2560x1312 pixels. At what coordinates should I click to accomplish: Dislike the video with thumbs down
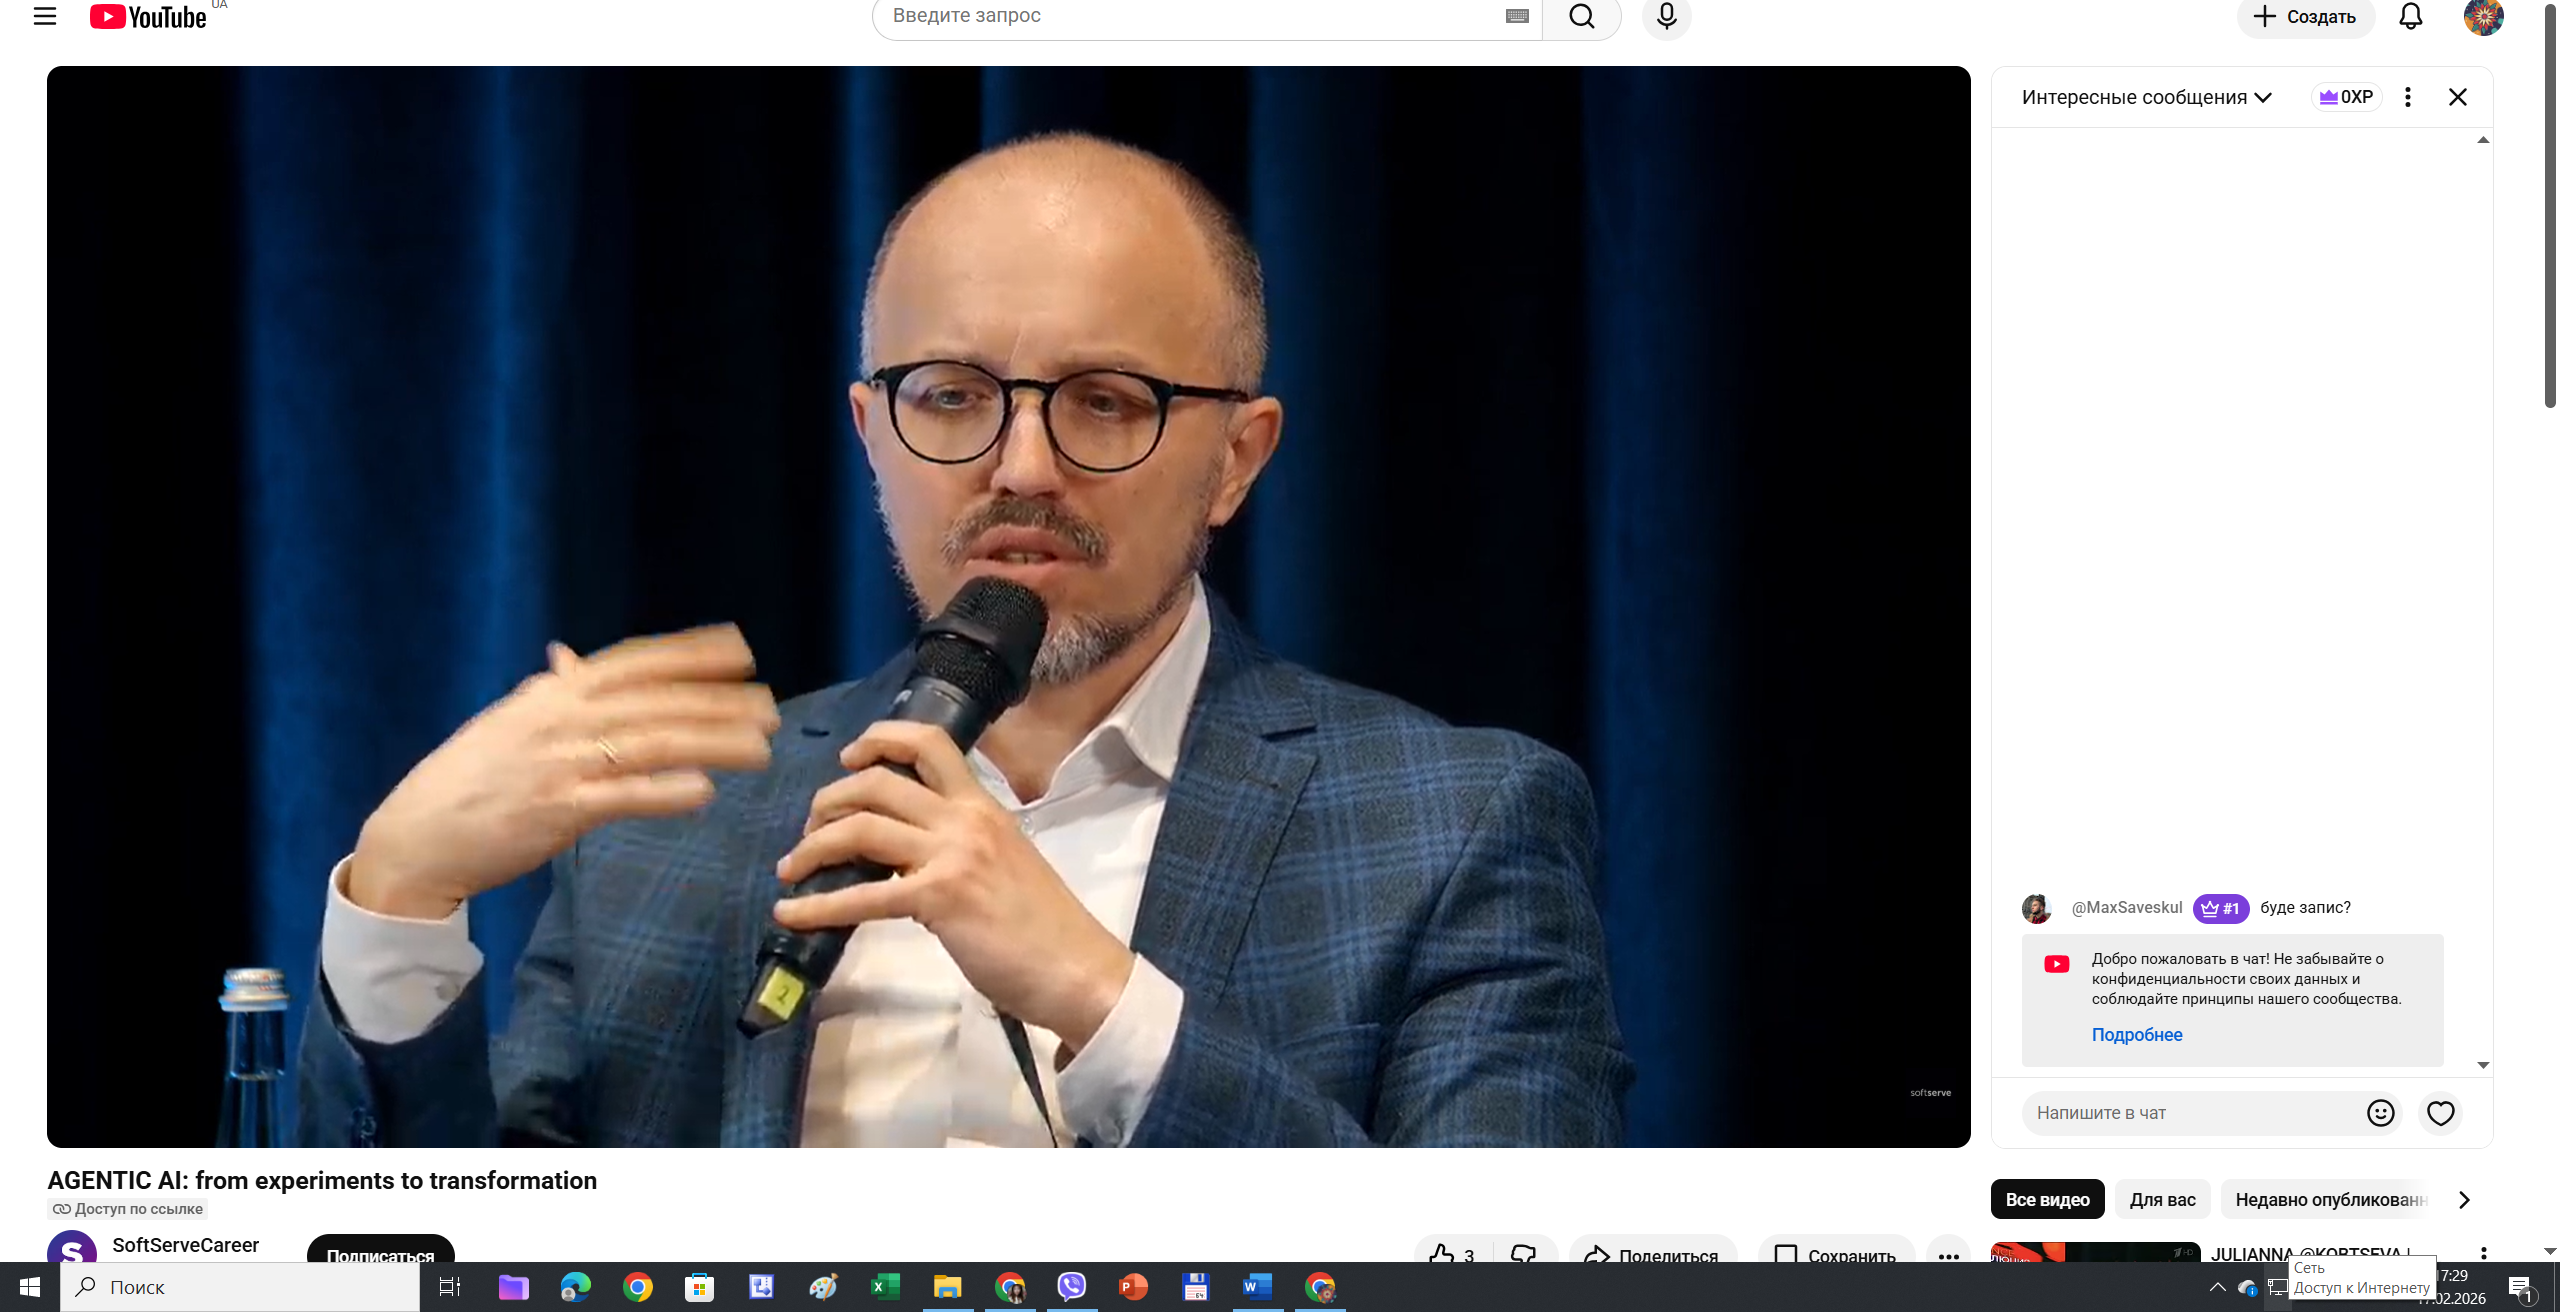pos(1523,1254)
